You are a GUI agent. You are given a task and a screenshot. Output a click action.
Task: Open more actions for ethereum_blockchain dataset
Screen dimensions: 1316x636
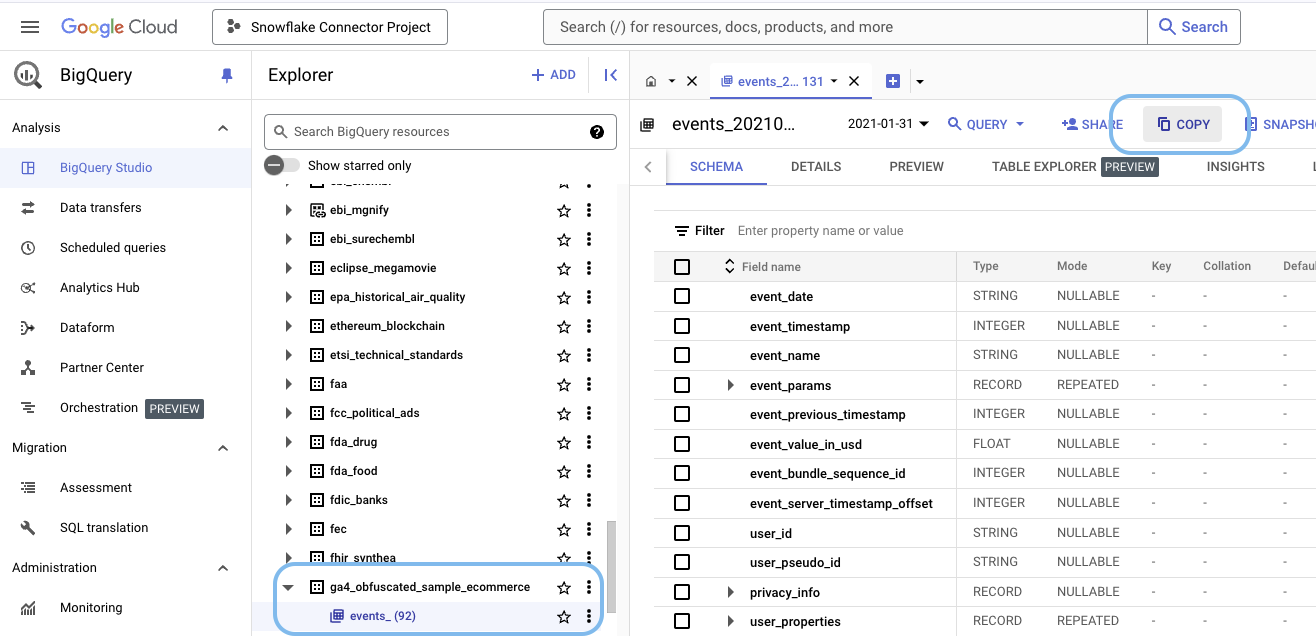point(589,326)
